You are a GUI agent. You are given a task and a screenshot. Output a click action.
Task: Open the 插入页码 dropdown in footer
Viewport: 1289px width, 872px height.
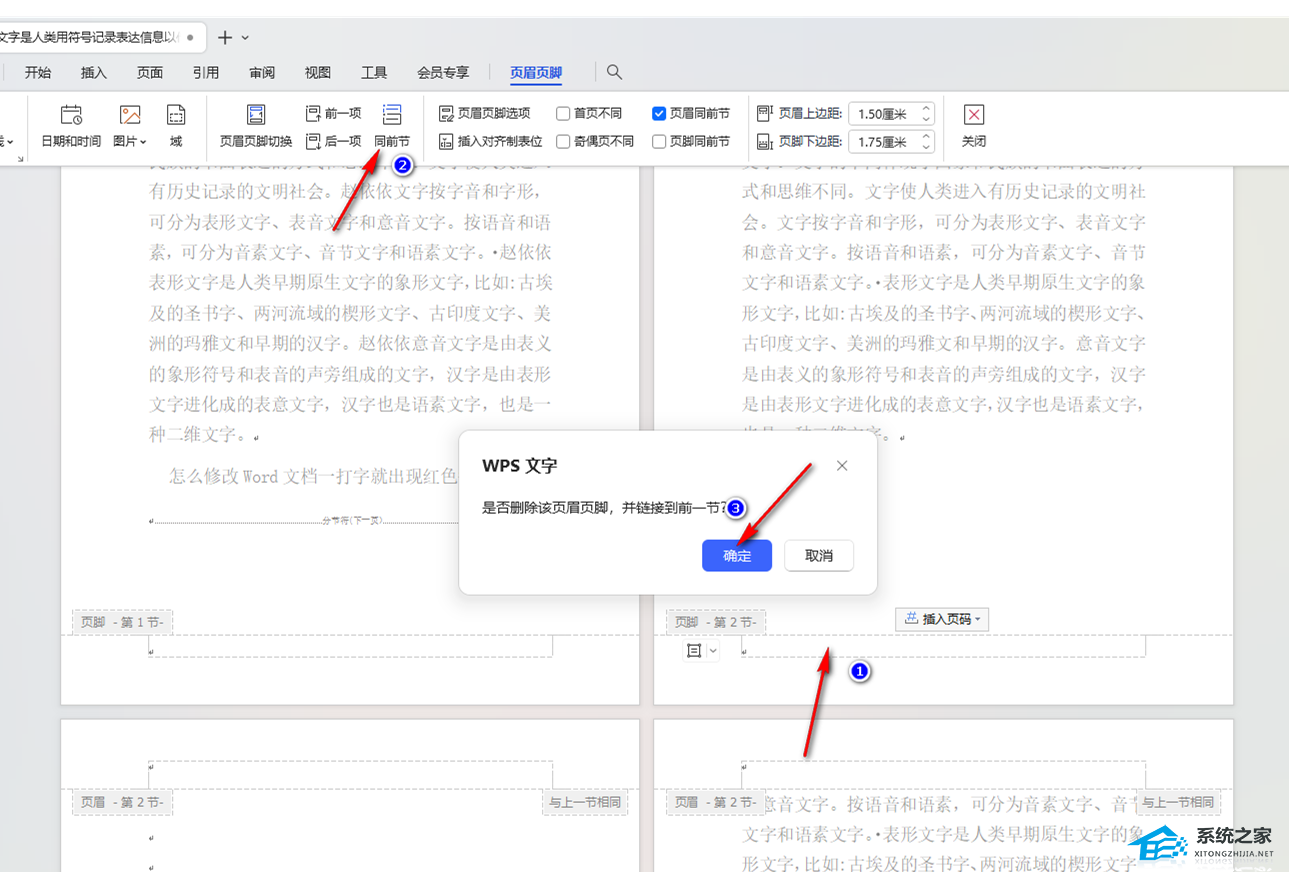(941, 619)
